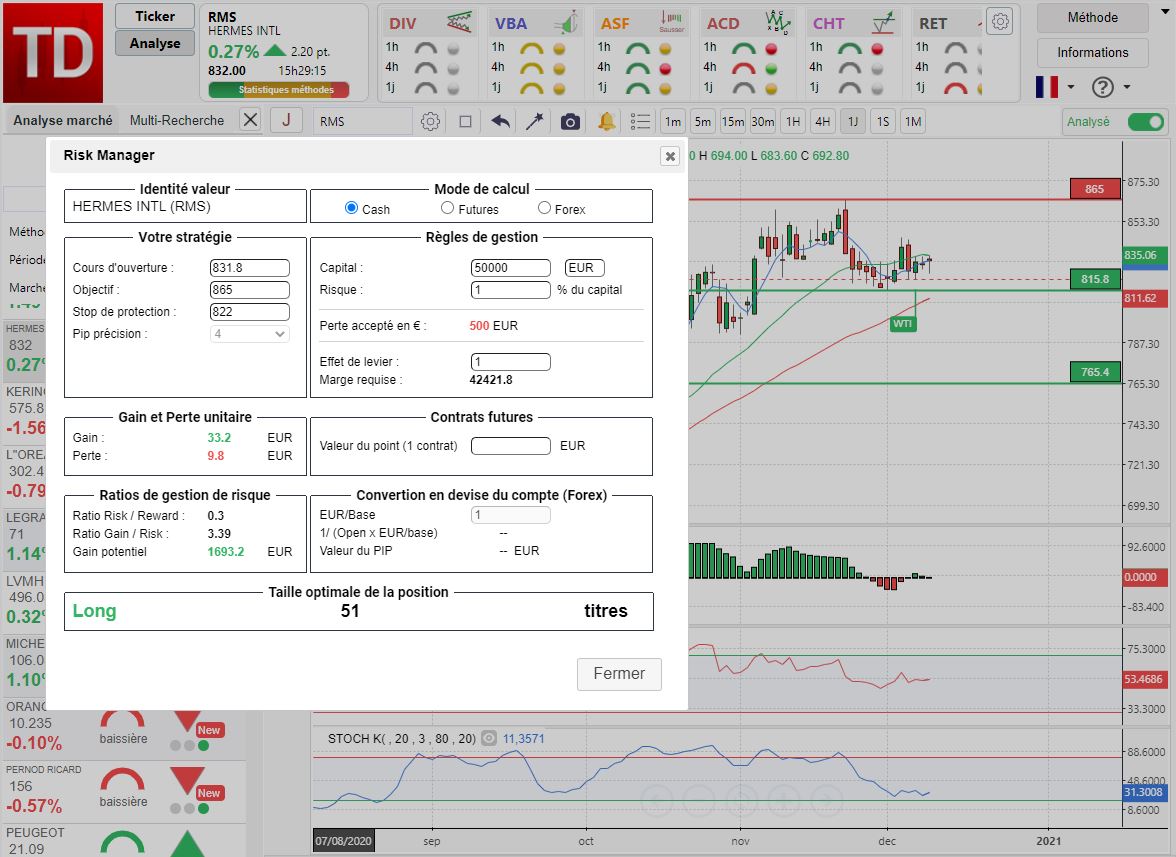The width and height of the screenshot is (1176, 857).
Task: Click the ACD method icon
Action: (x=778, y=22)
